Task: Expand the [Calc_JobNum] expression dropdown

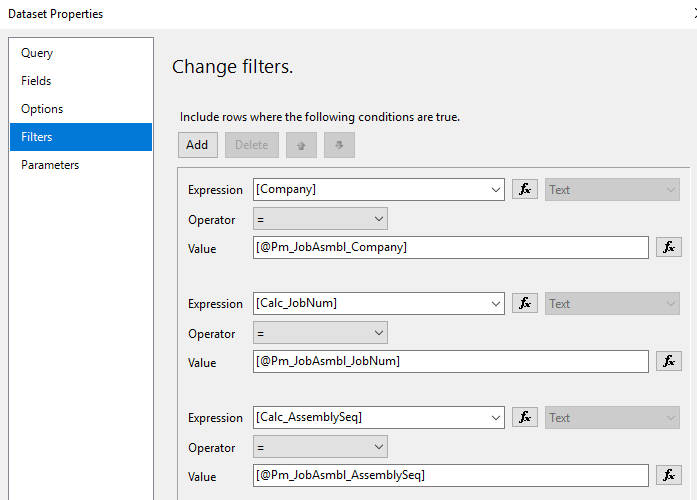Action: click(x=497, y=303)
